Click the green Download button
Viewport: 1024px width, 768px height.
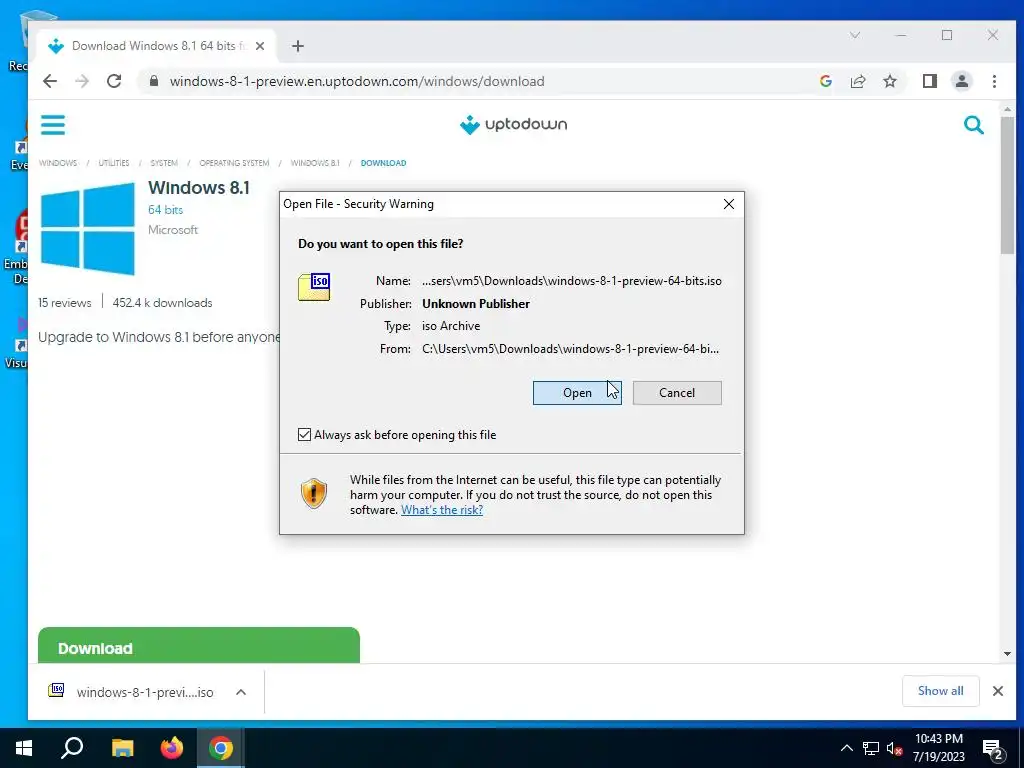199,645
